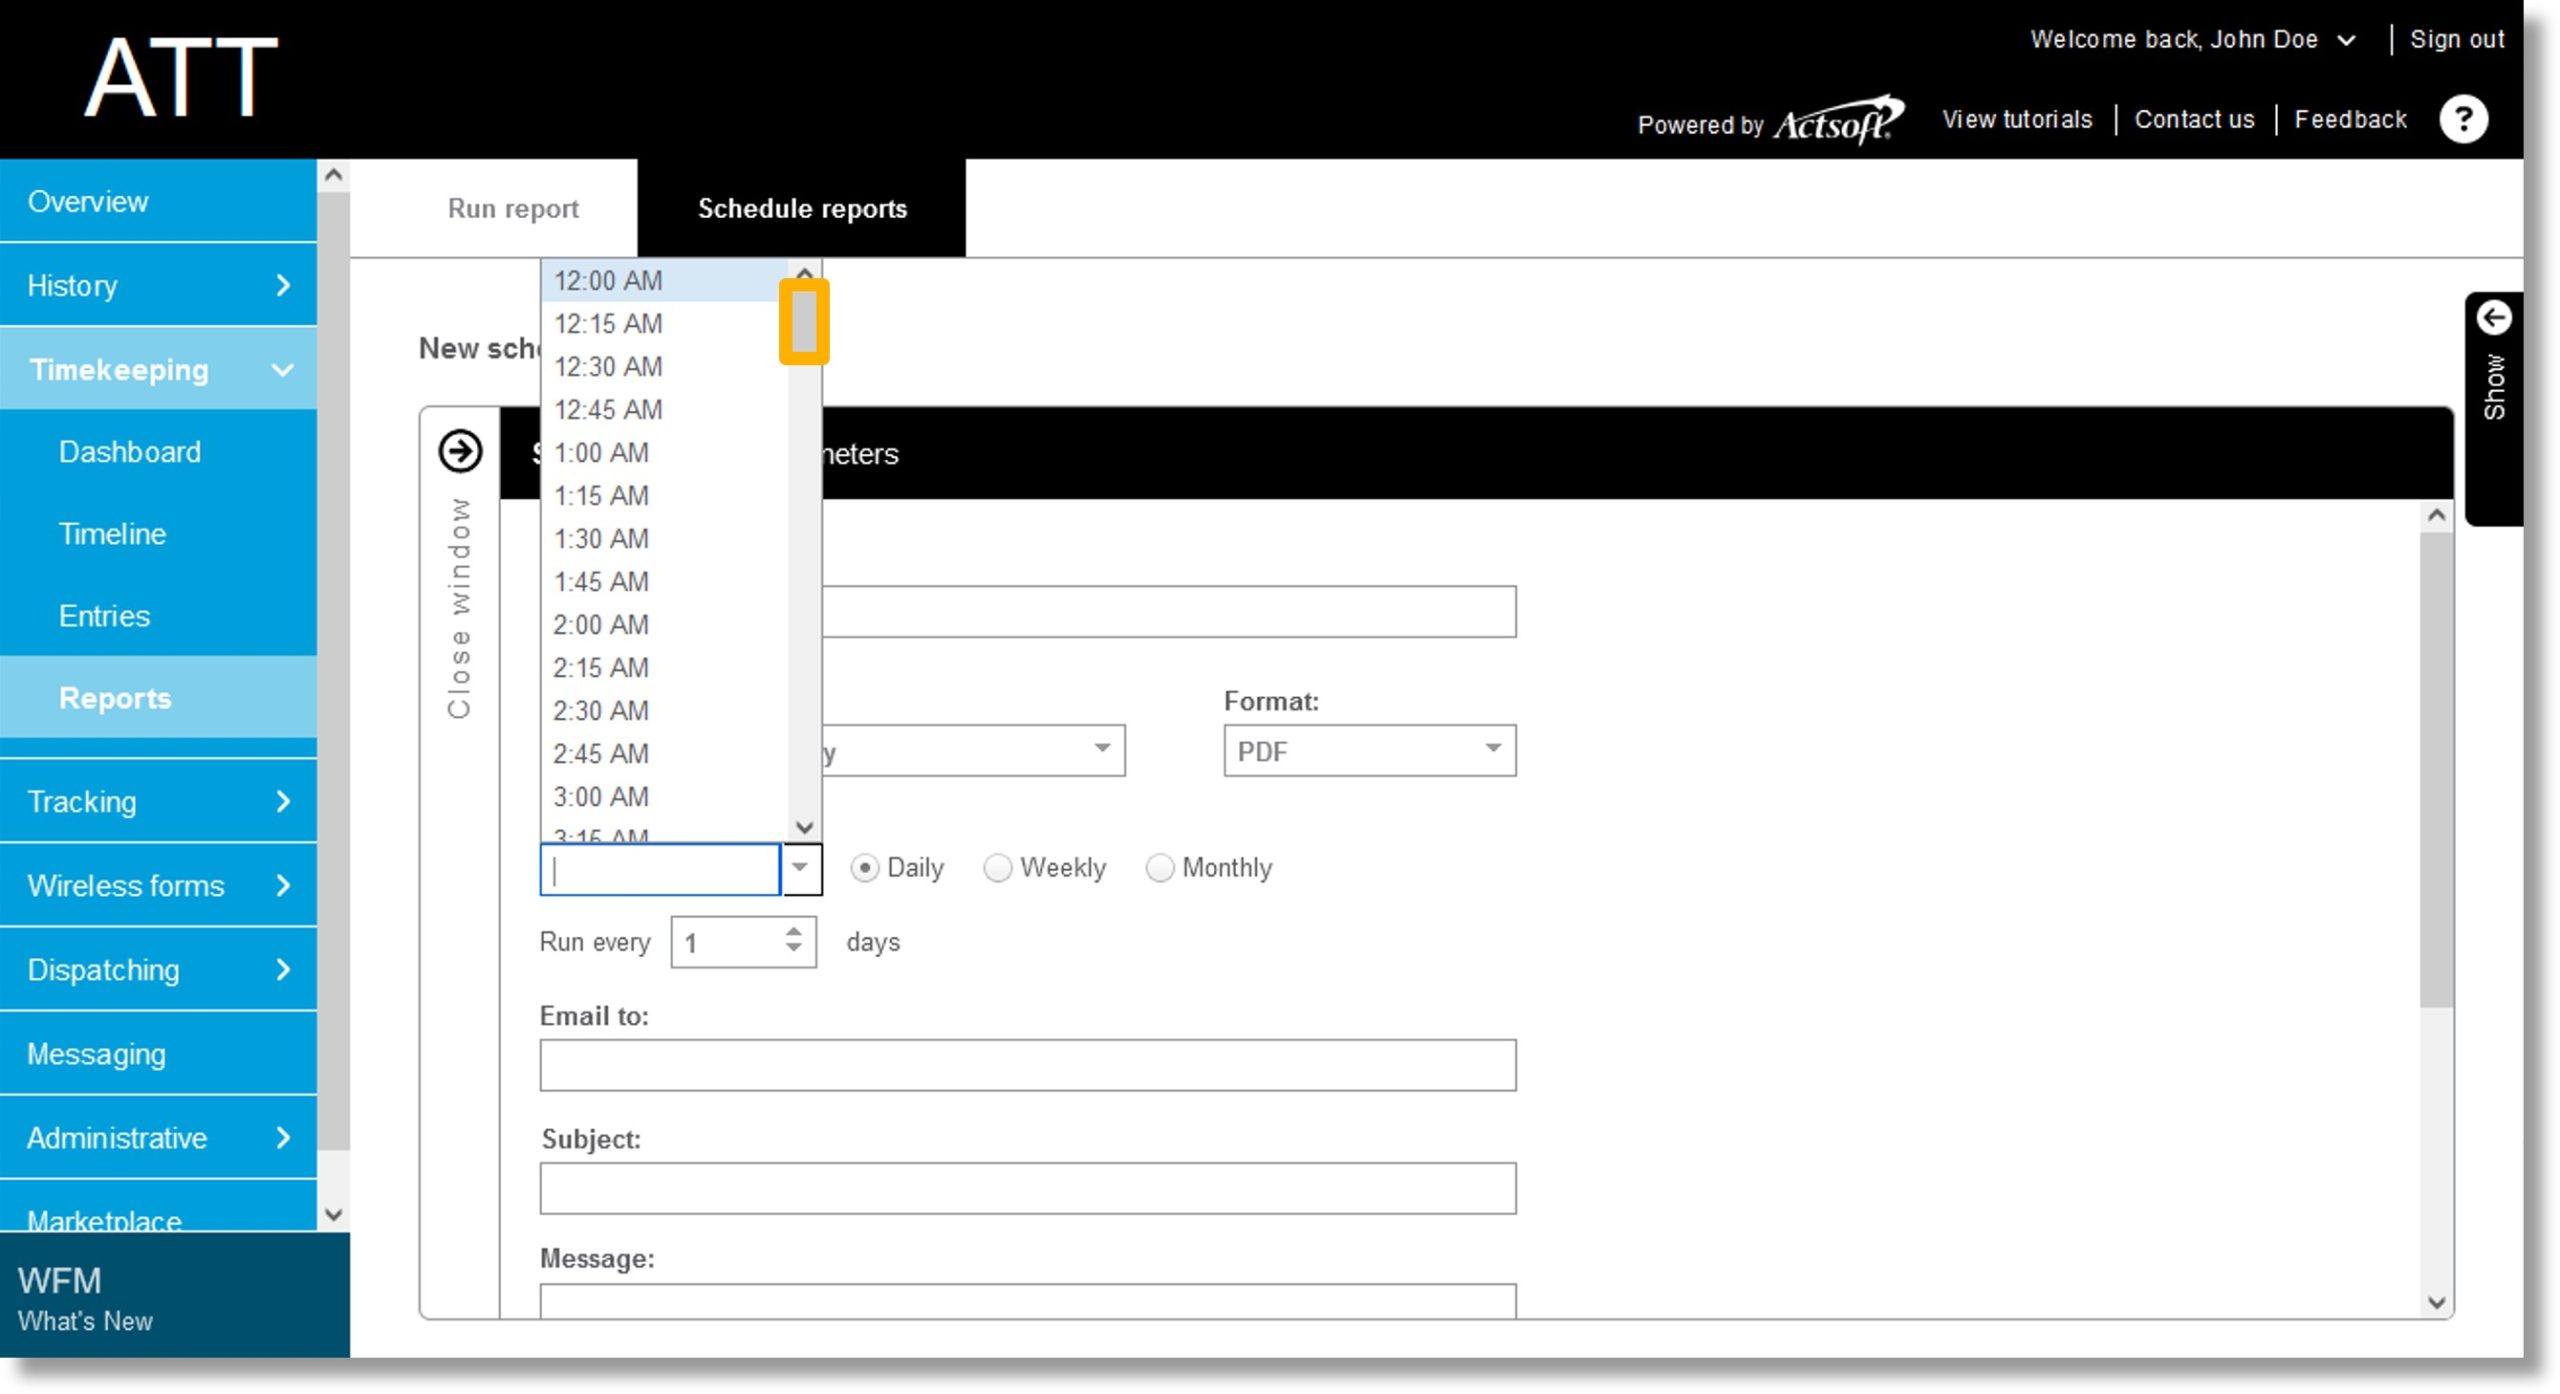Viewport: 2560px width, 1394px height.
Task: Select the Weekly radio button
Action: click(995, 867)
